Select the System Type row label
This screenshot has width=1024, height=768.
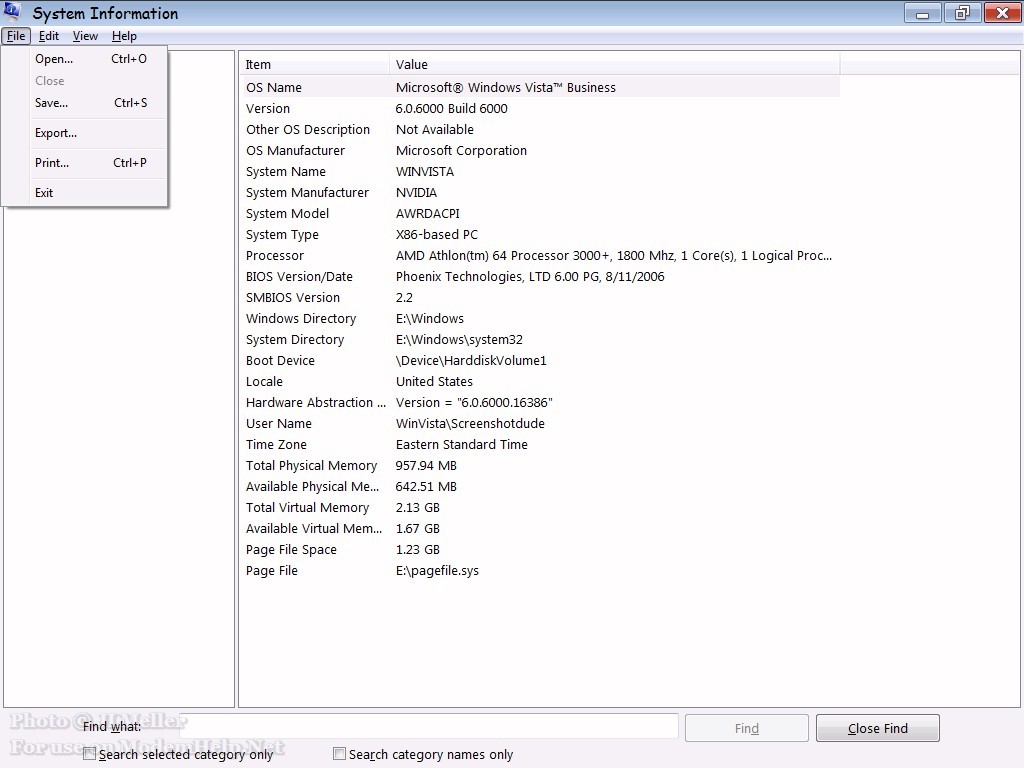point(282,234)
